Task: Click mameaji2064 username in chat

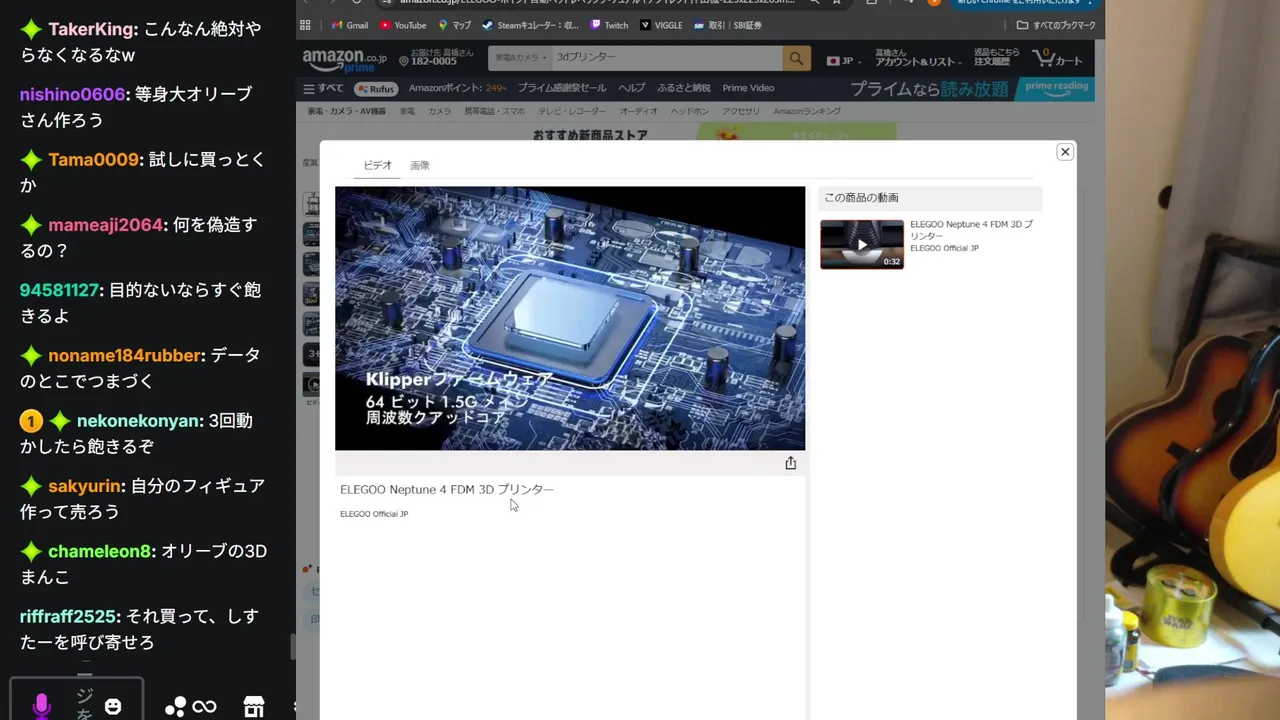Action: [105, 225]
